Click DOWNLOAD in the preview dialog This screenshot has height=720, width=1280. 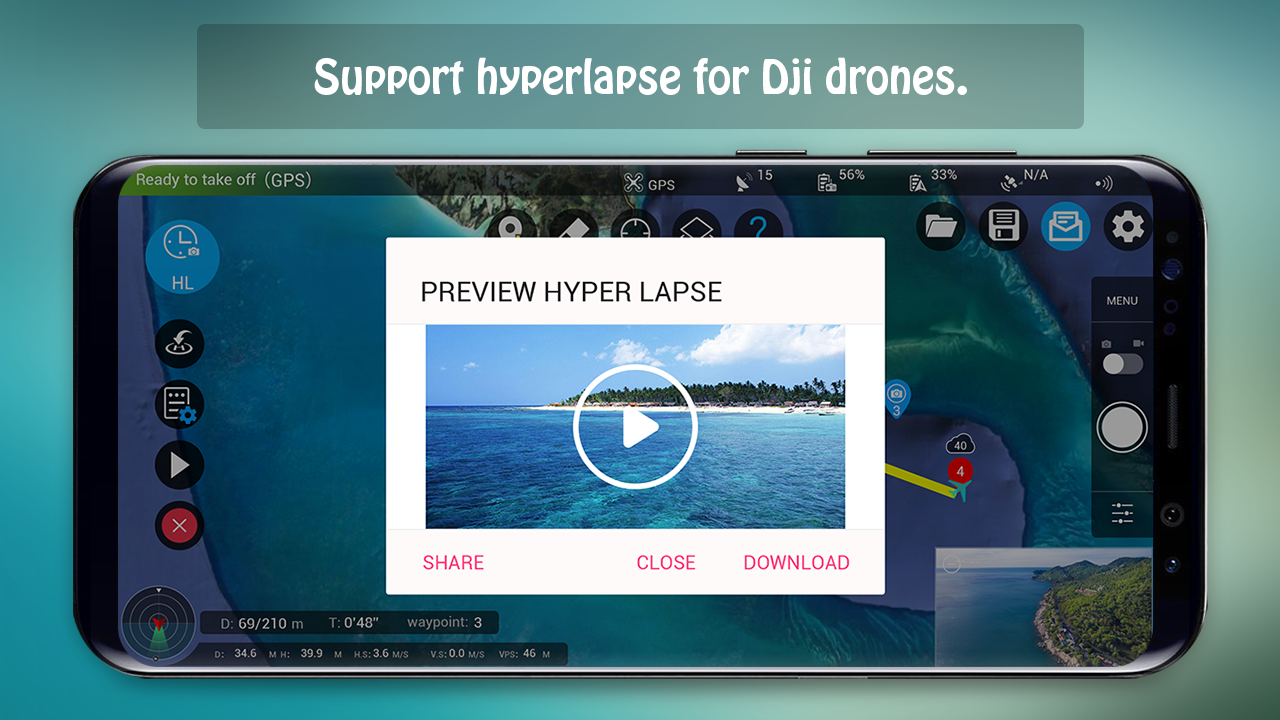tap(796, 563)
